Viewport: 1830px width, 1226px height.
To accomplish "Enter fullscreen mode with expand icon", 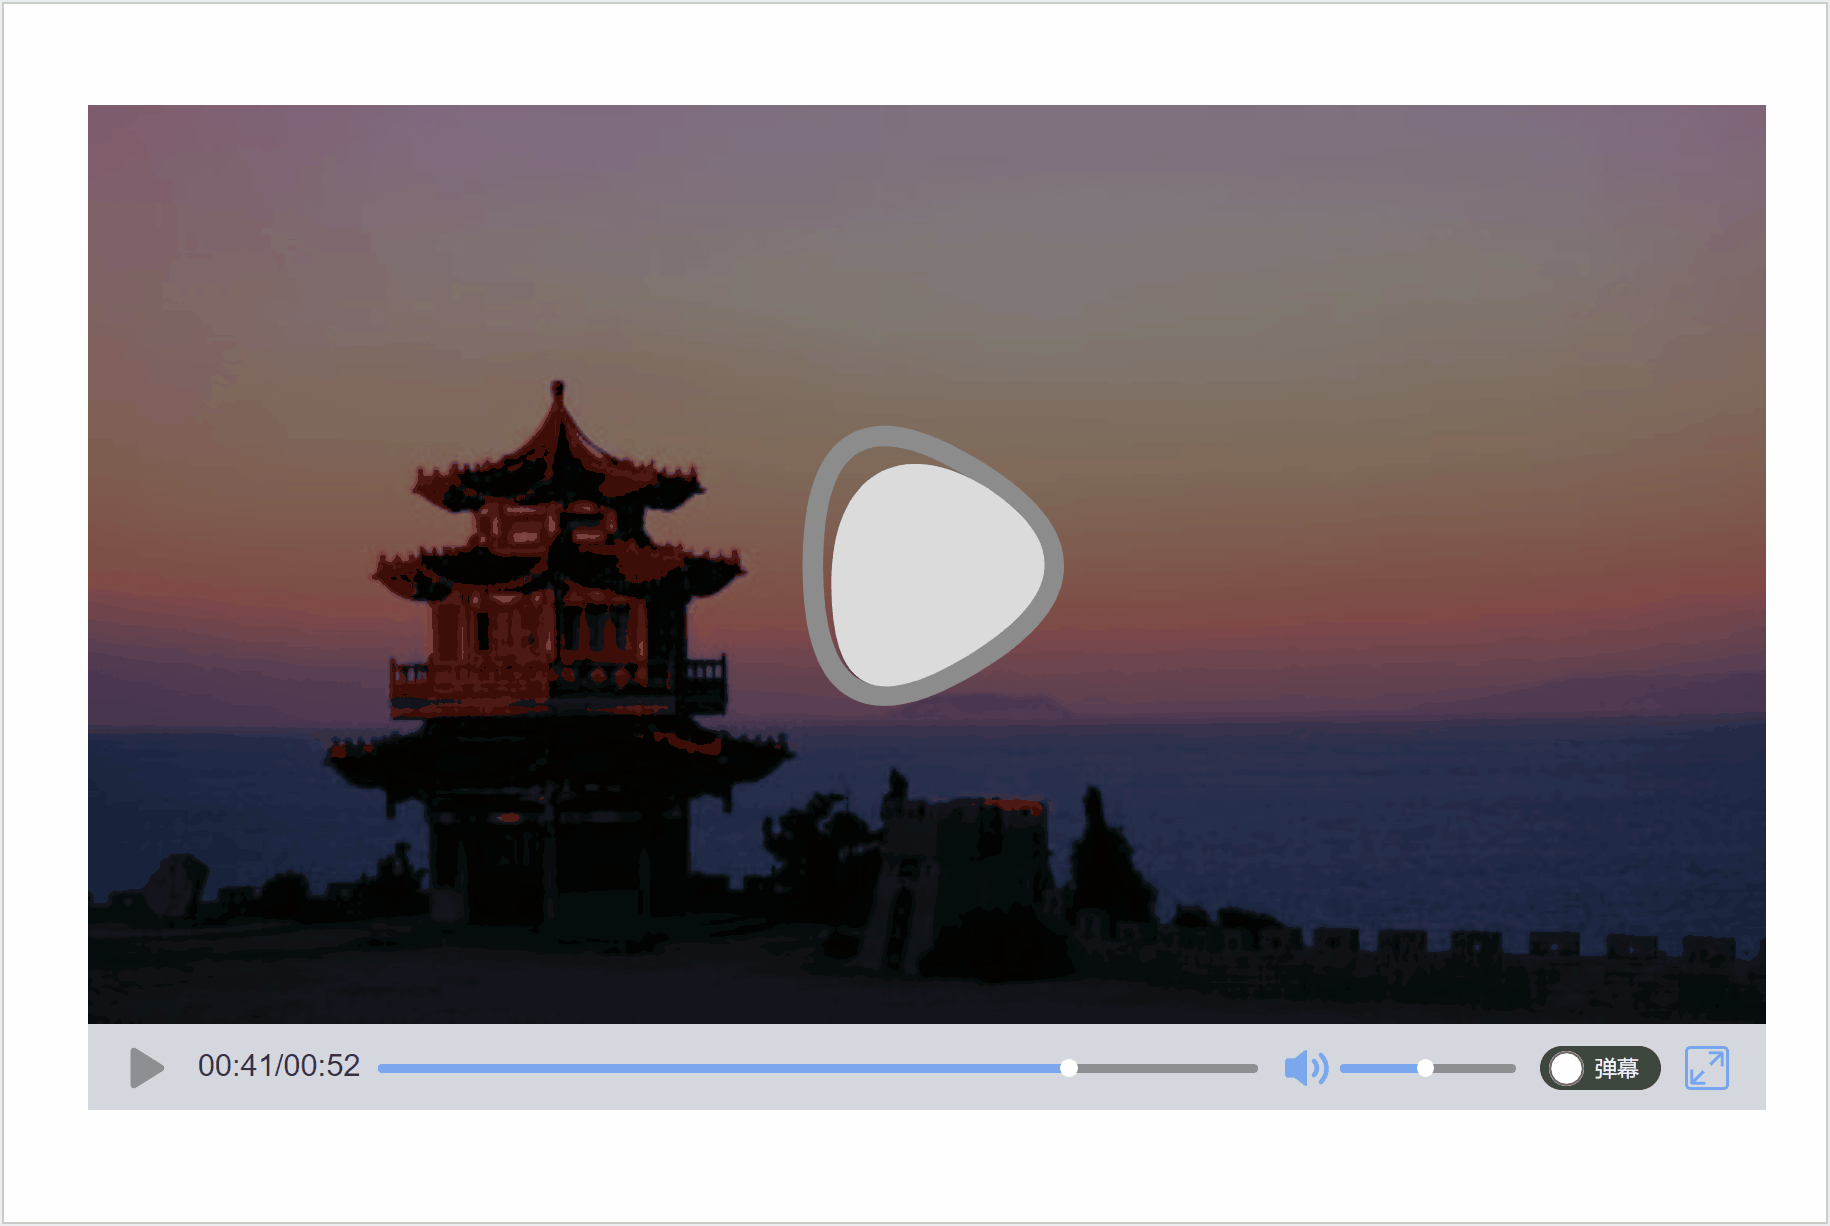I will click(x=1707, y=1068).
